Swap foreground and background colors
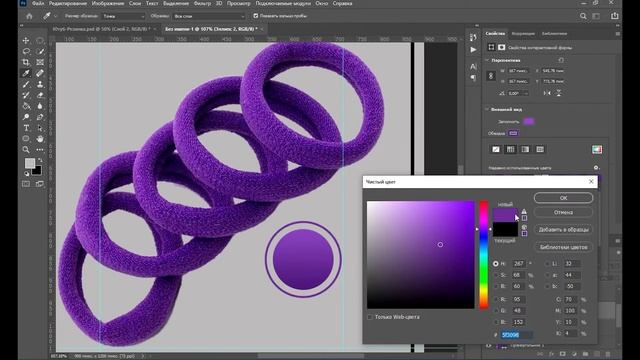Image resolution: width=640 pixels, height=360 pixels. point(40,160)
